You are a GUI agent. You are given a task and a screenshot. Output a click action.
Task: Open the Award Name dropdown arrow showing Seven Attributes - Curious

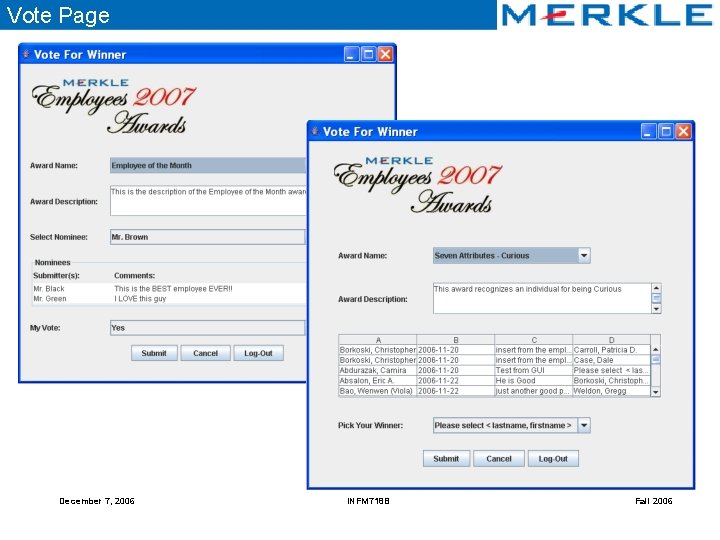584,255
